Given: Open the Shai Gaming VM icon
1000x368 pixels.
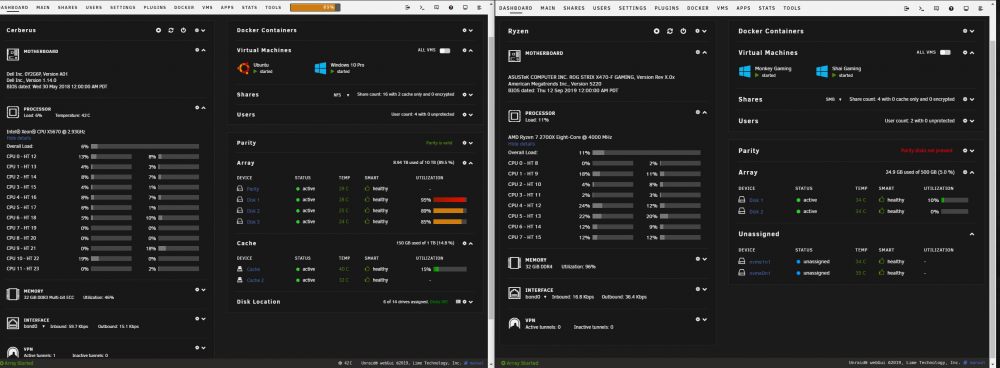Looking at the screenshot, I should tap(821, 71).
